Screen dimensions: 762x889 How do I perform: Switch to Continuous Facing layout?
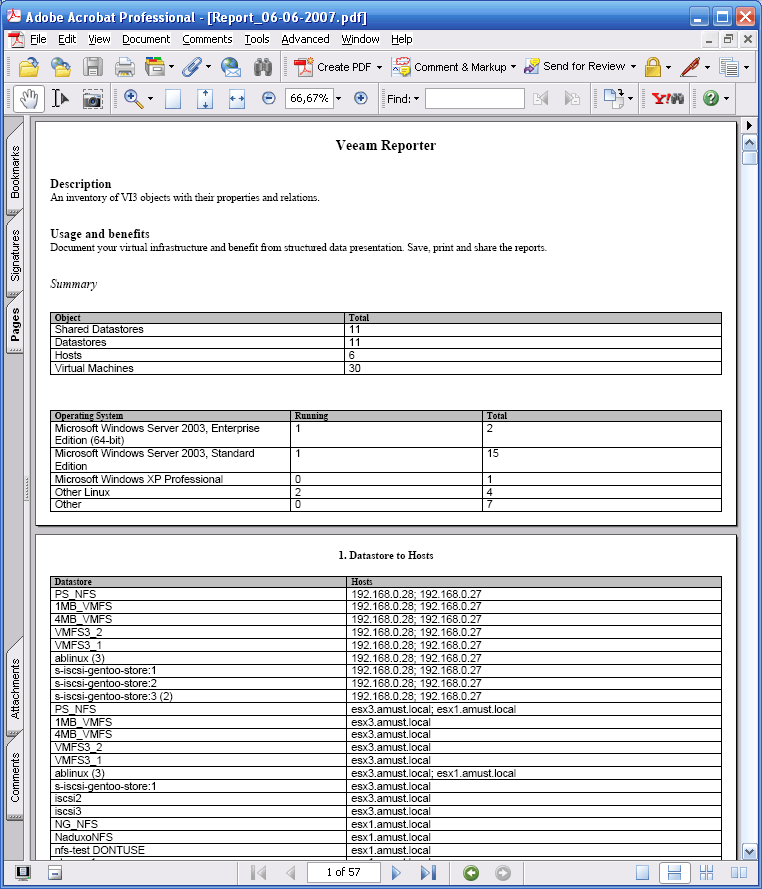(x=706, y=873)
